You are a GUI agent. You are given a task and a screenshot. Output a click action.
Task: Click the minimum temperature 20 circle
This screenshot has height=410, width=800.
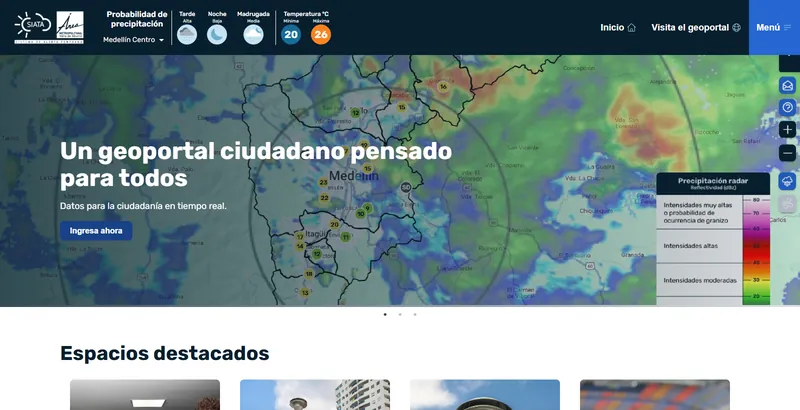[291, 35]
